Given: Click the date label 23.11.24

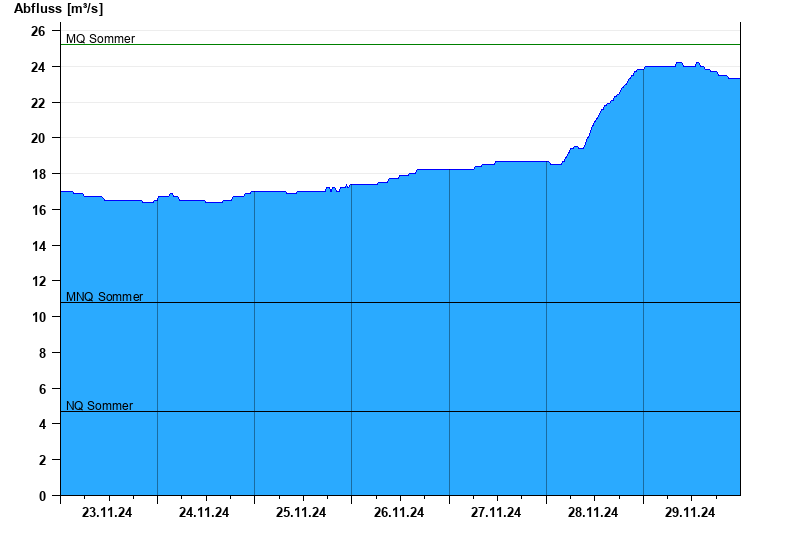Looking at the screenshot, I should [107, 512].
